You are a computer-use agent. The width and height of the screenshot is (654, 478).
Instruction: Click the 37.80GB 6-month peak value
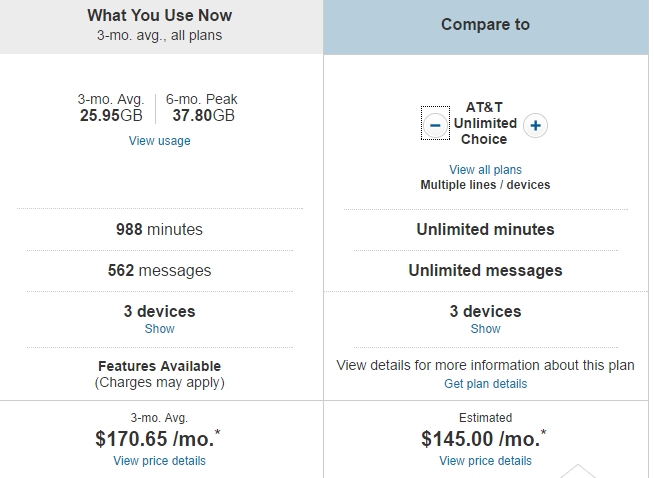[x=204, y=115]
